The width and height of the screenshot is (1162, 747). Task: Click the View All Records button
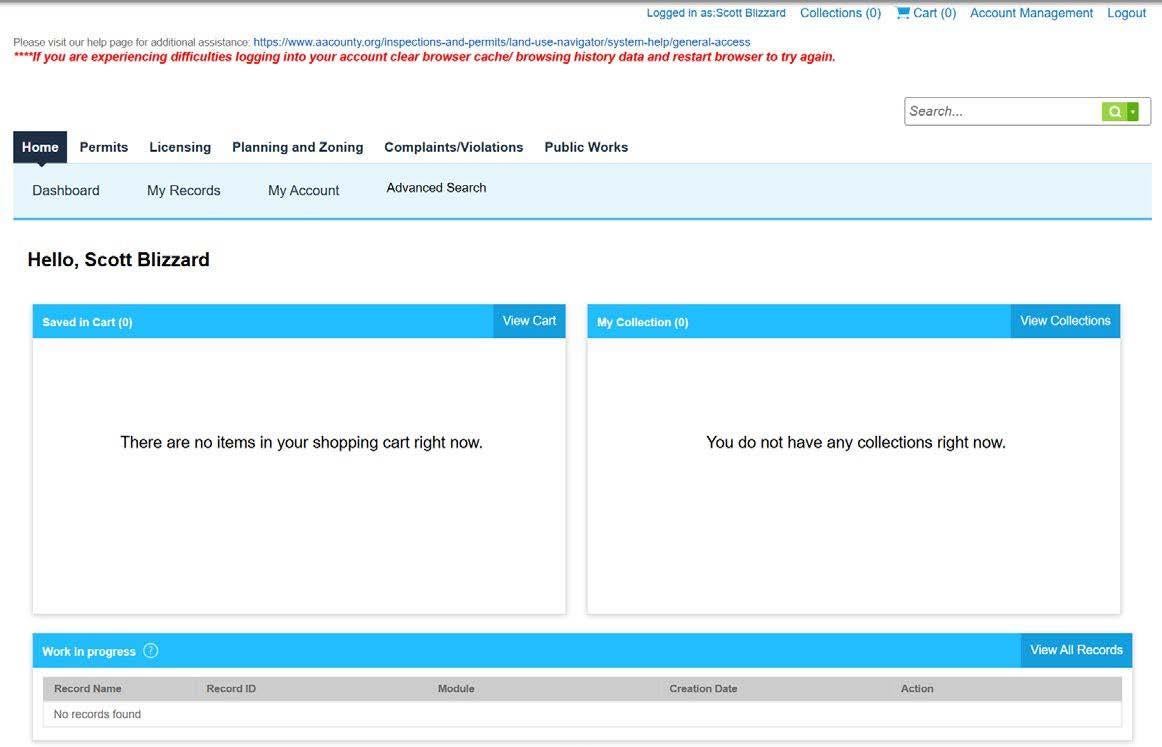1075,649
